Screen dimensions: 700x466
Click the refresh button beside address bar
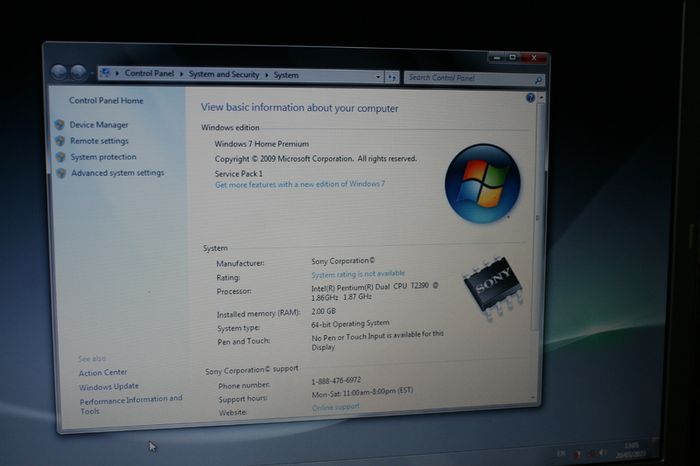[x=392, y=77]
